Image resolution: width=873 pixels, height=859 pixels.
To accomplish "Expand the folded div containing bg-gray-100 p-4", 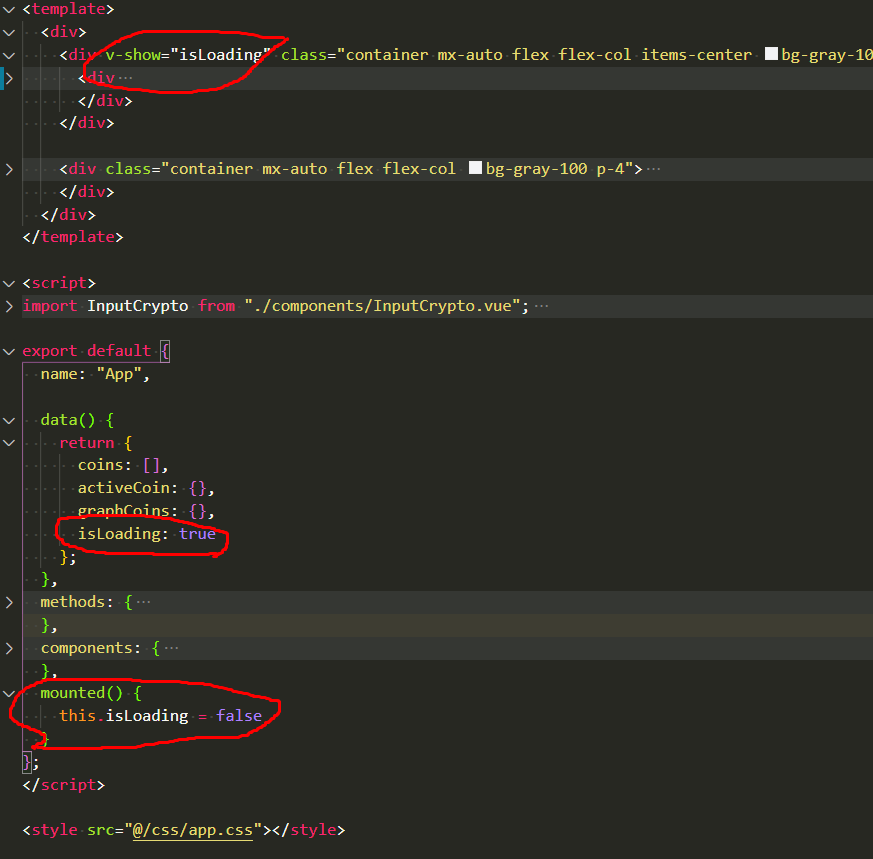I will 9,169.
